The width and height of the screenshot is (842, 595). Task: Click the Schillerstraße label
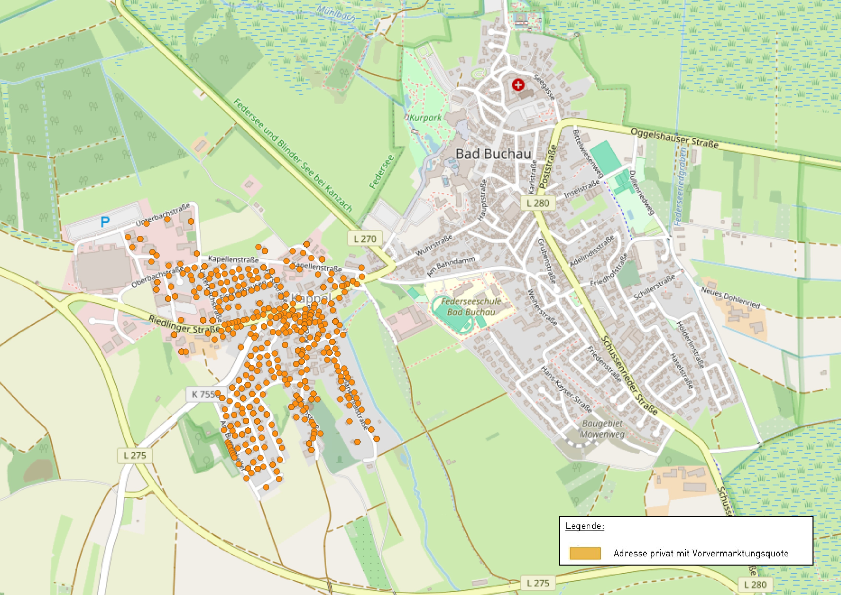click(x=654, y=287)
